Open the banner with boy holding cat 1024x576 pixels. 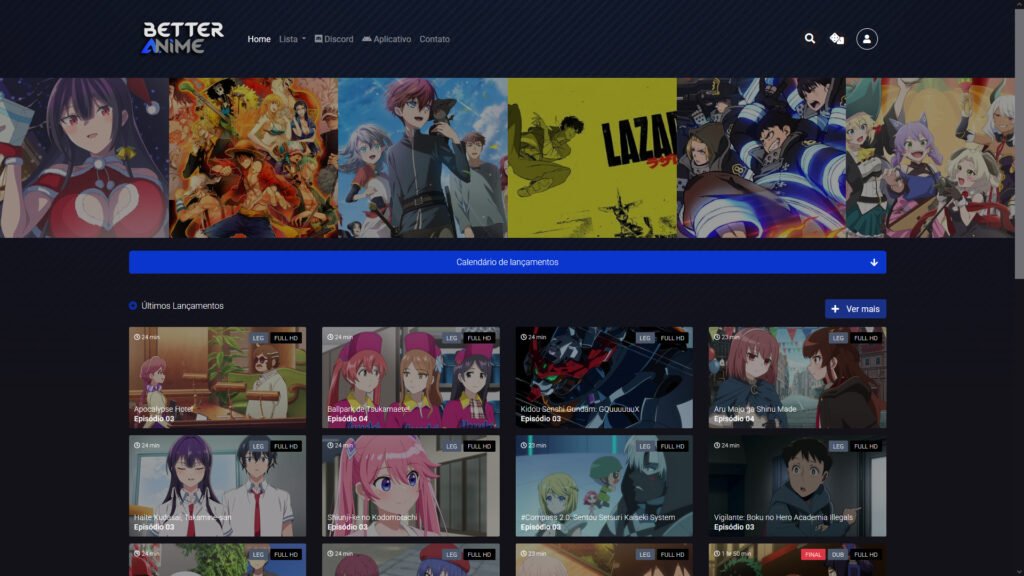coord(423,157)
